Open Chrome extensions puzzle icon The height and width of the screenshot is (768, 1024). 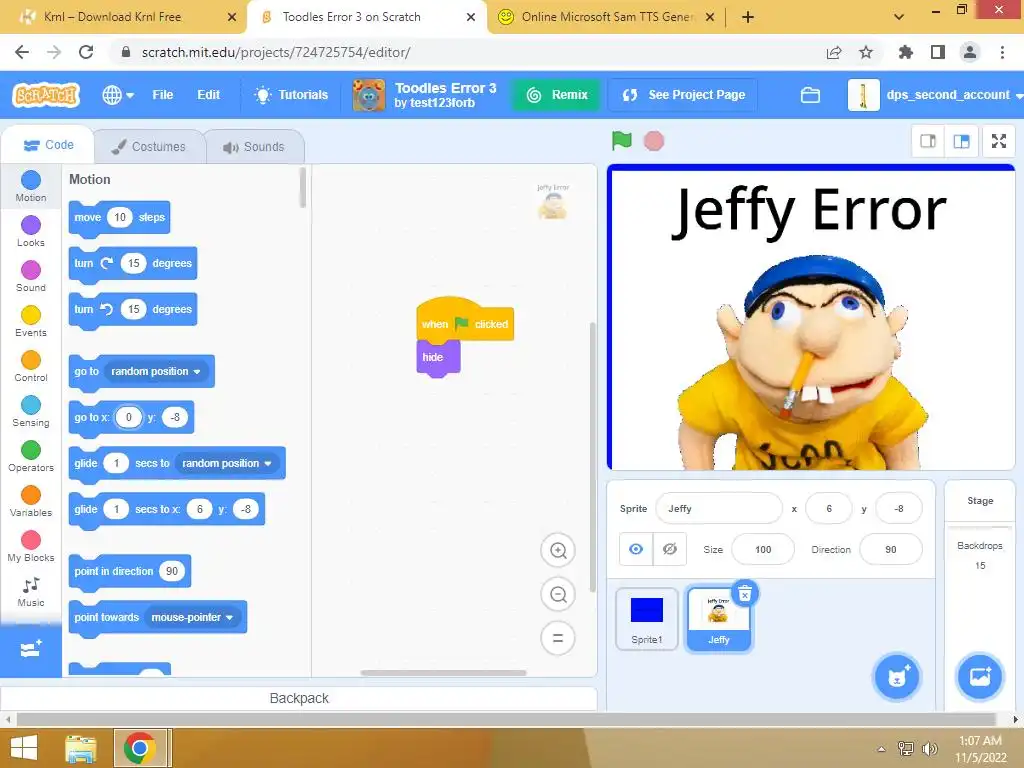coord(905,52)
